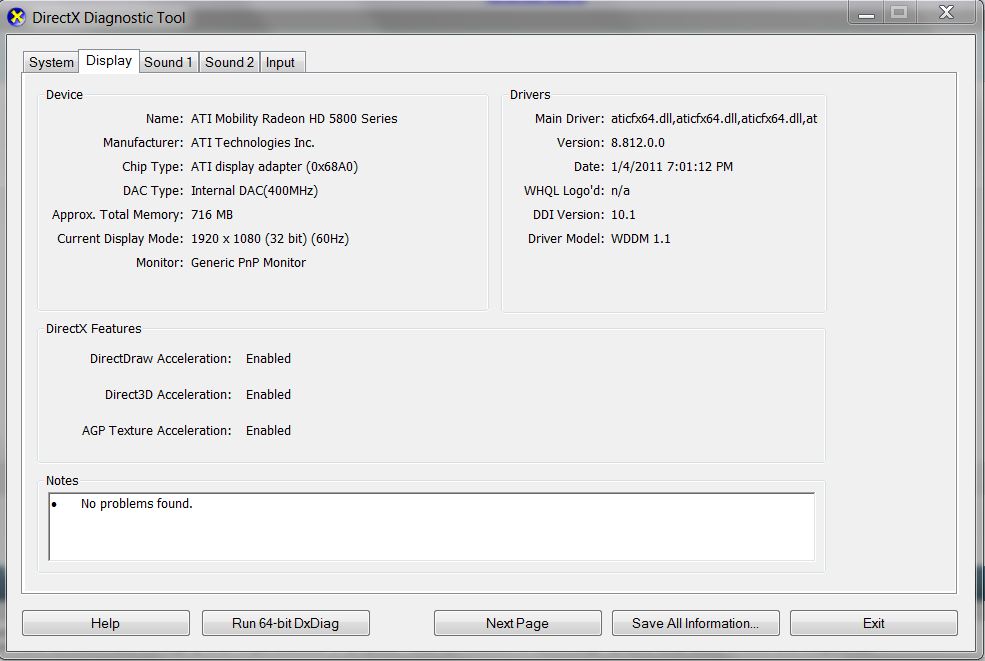Click the Current Display Mode label
Image resolution: width=985 pixels, height=661 pixels.
click(x=120, y=239)
